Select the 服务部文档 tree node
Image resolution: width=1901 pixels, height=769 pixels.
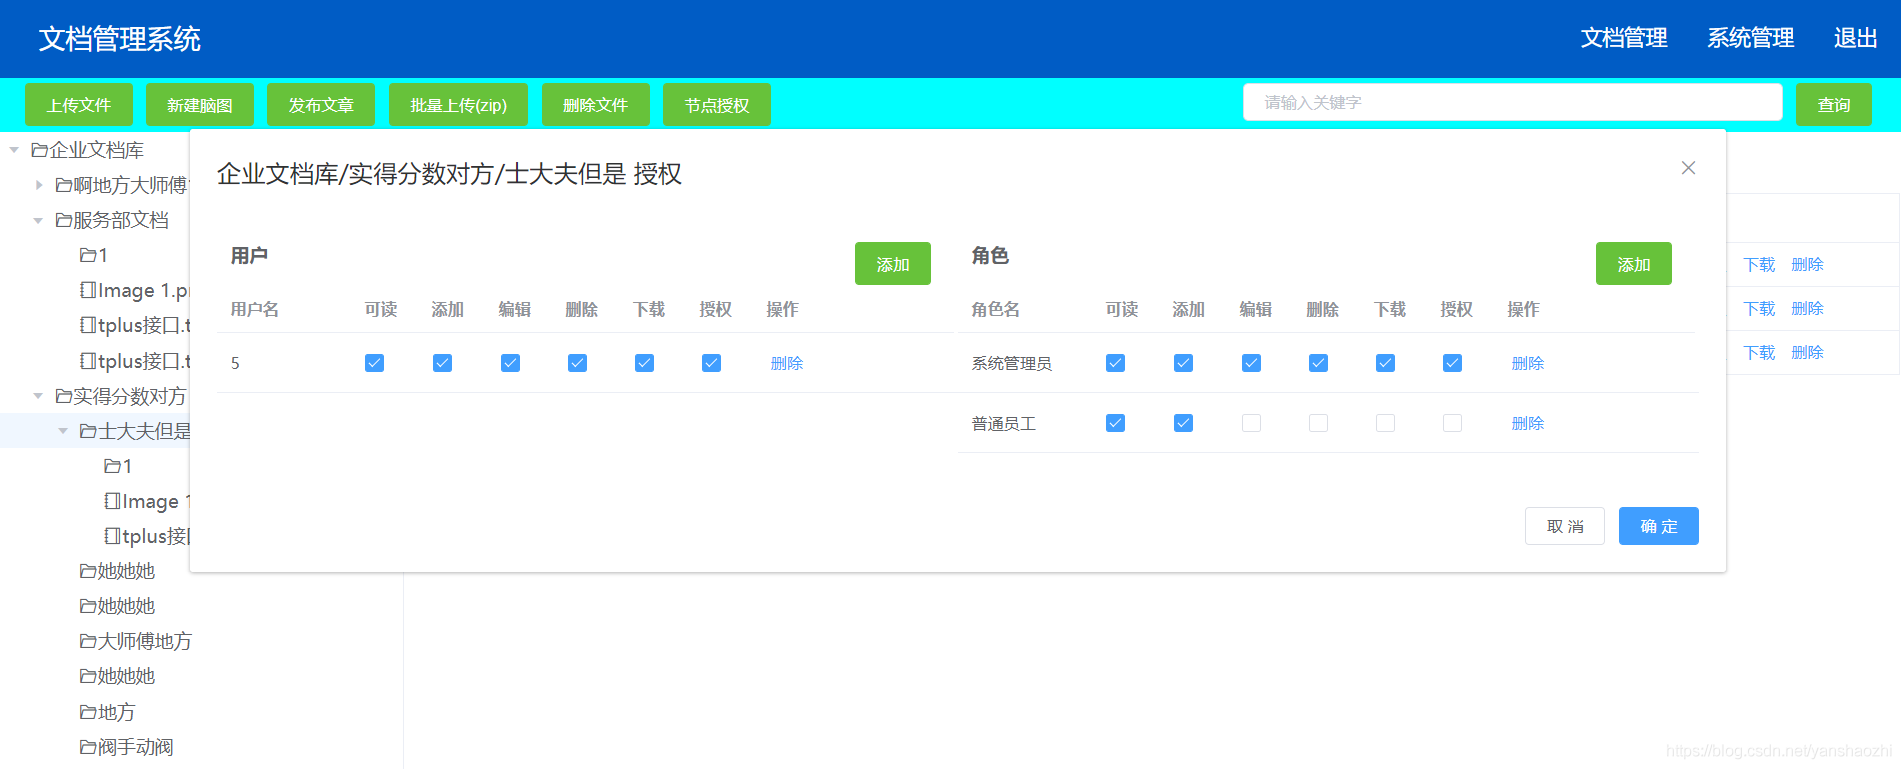point(121,220)
